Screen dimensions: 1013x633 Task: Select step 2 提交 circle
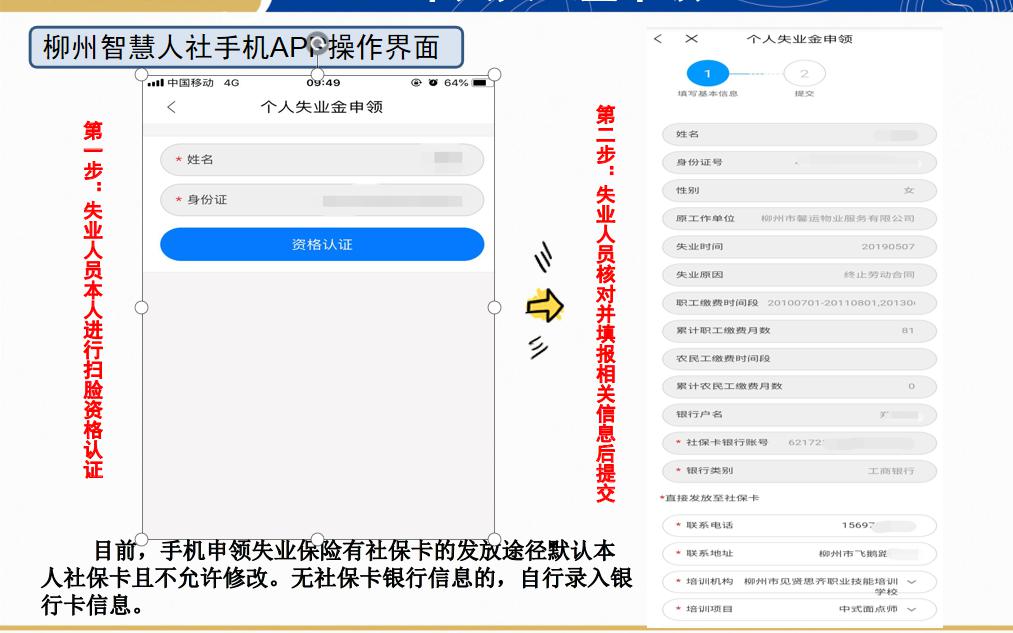click(x=804, y=73)
